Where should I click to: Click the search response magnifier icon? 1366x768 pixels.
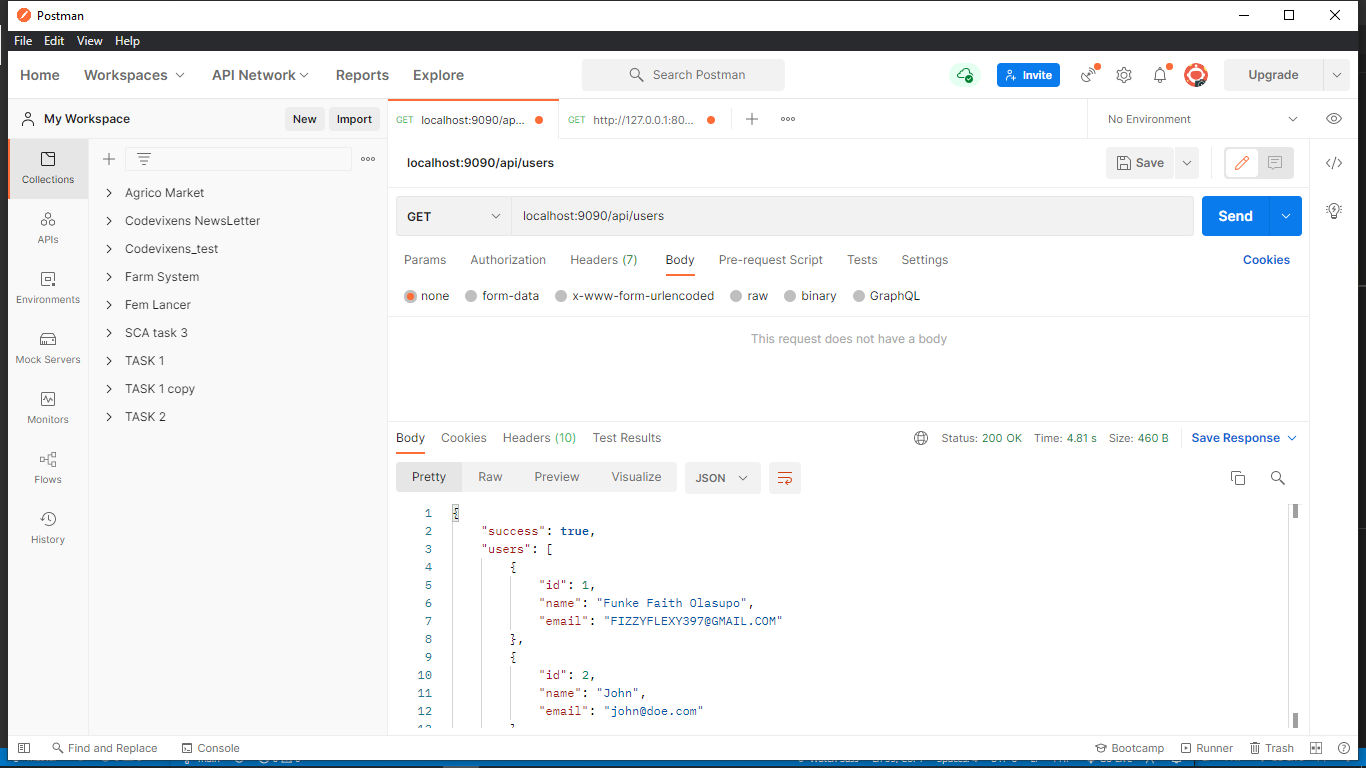[x=1277, y=478]
